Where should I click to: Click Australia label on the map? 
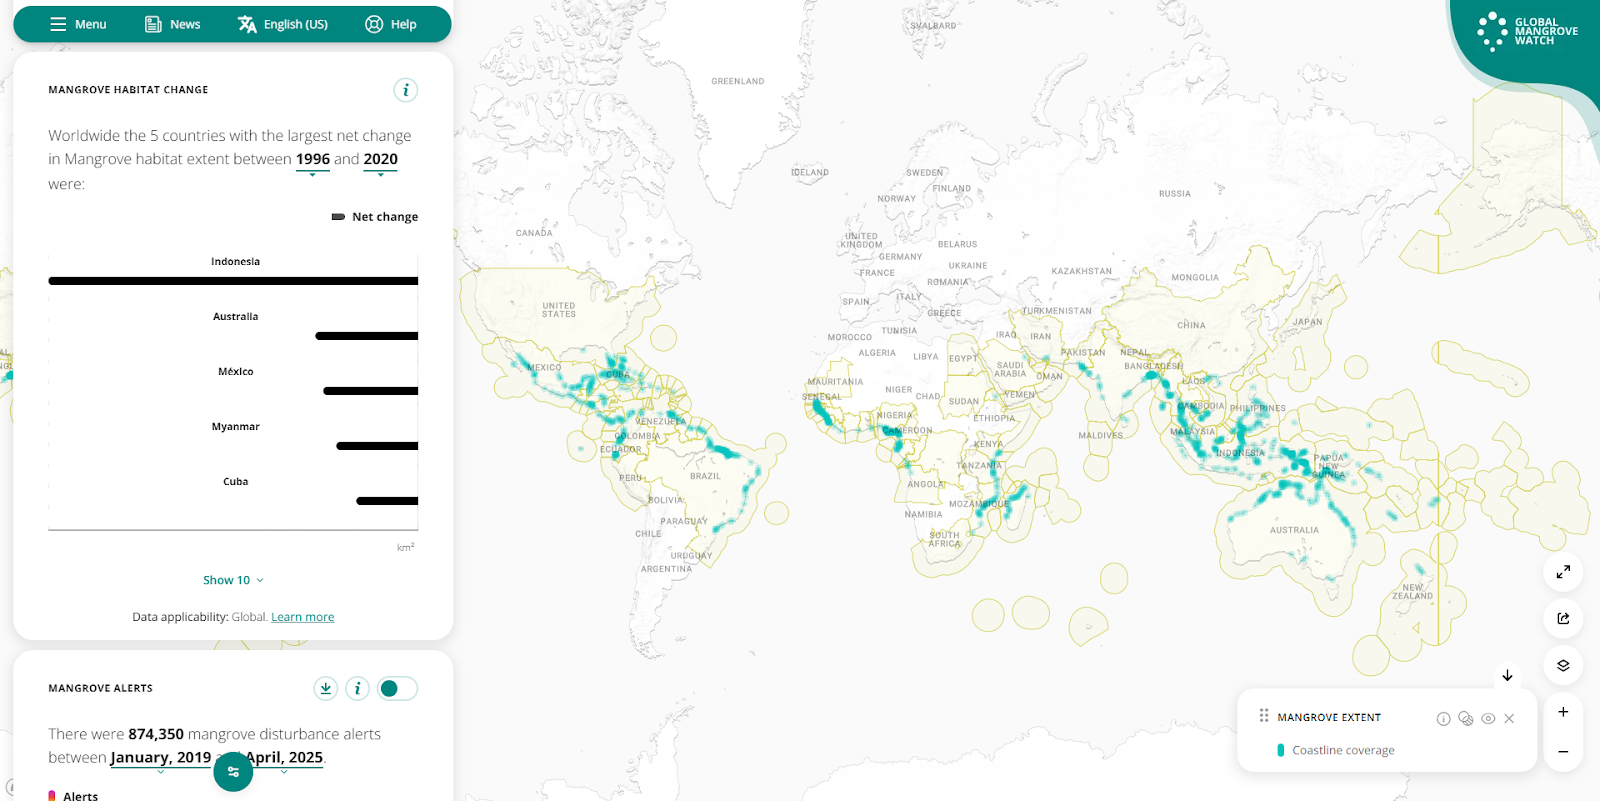(x=1294, y=530)
